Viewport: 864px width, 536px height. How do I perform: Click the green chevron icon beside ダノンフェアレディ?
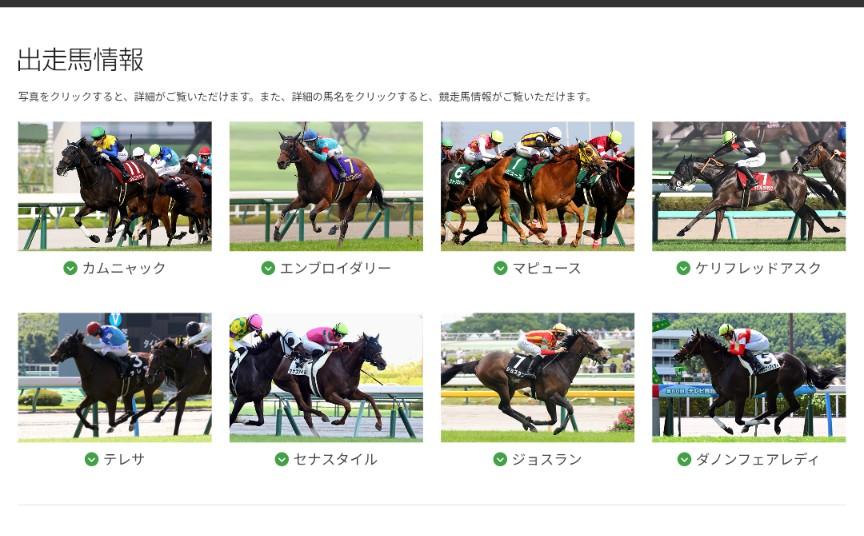point(684,459)
